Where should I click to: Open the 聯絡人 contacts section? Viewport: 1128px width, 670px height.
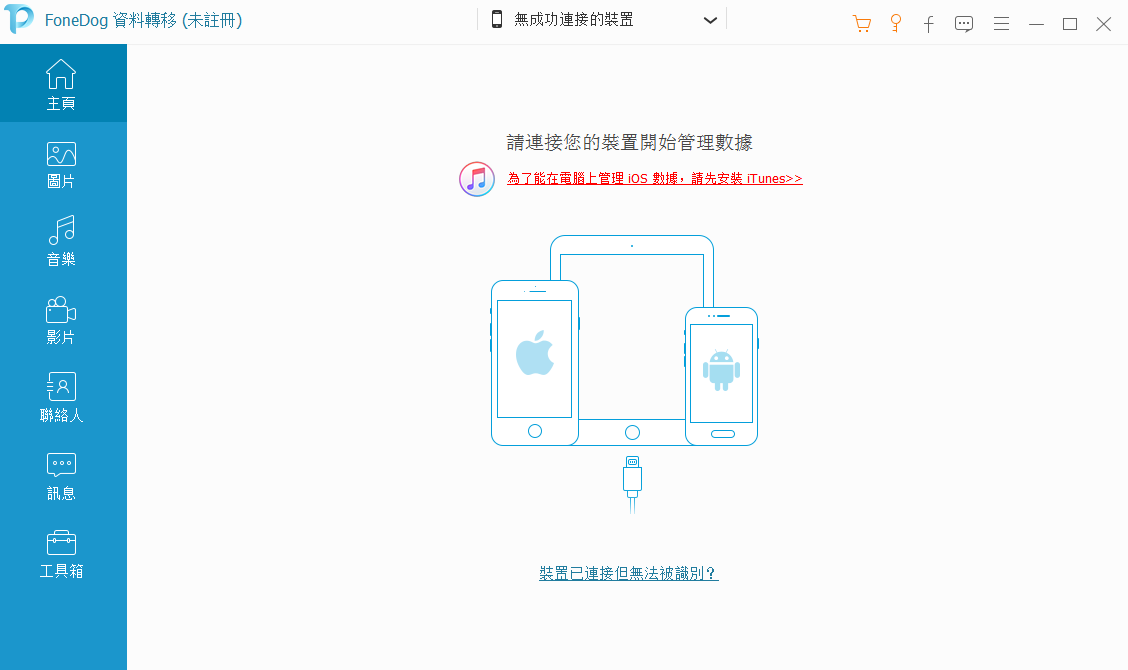click(61, 398)
